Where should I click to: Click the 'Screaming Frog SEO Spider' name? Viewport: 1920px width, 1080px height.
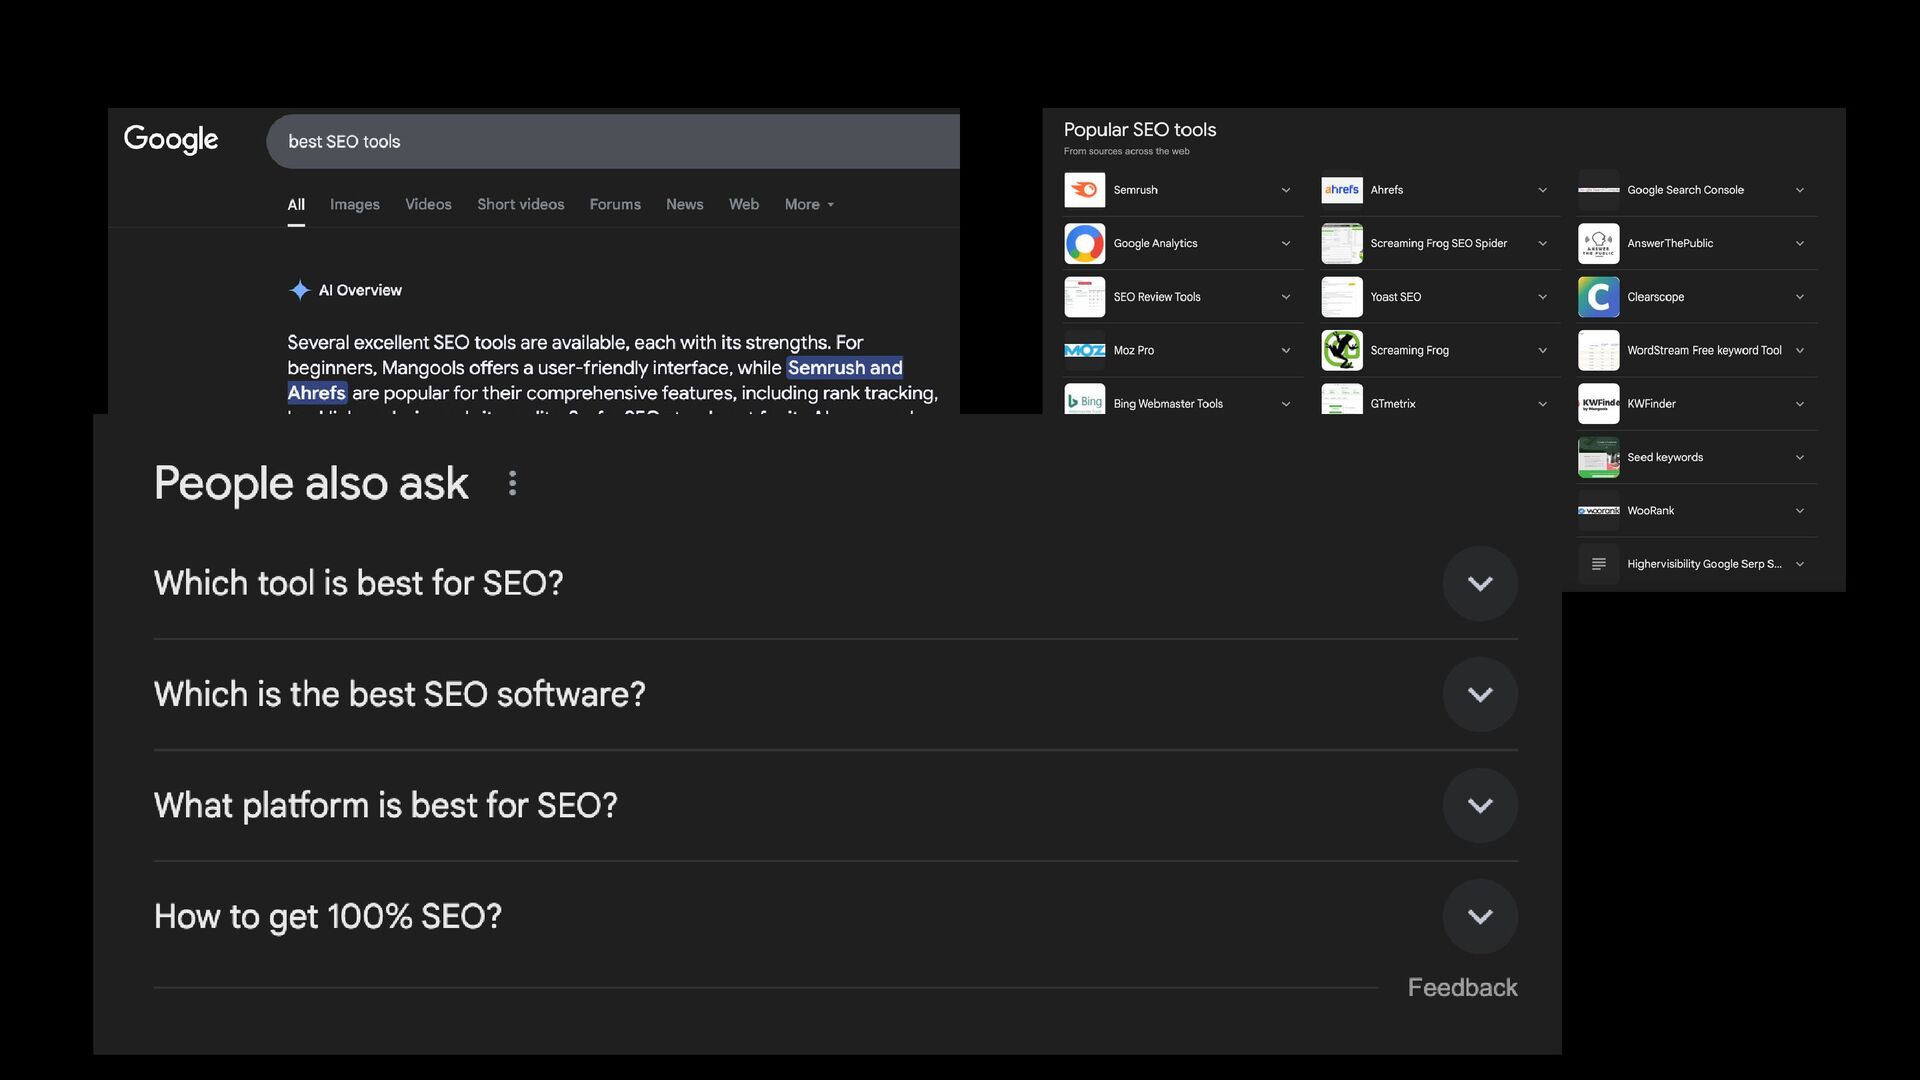coord(1438,243)
